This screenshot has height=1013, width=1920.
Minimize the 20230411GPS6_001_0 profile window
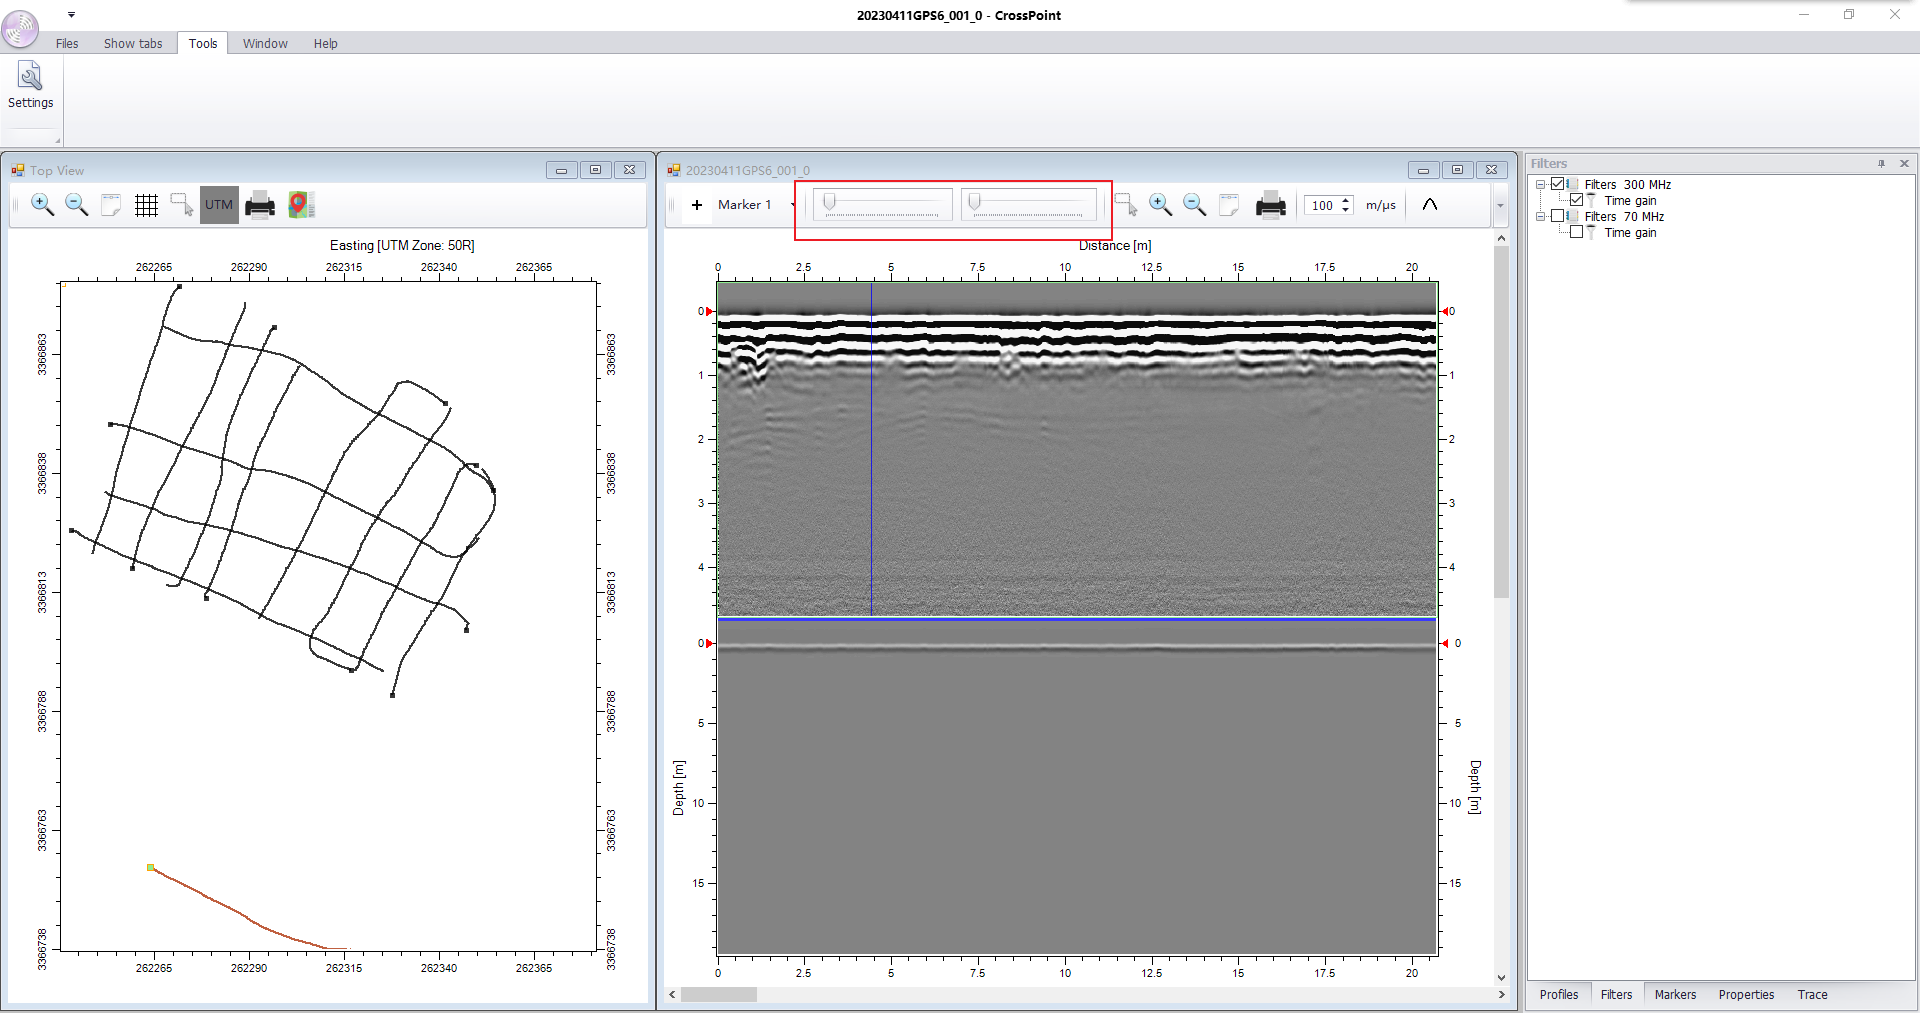(1423, 170)
